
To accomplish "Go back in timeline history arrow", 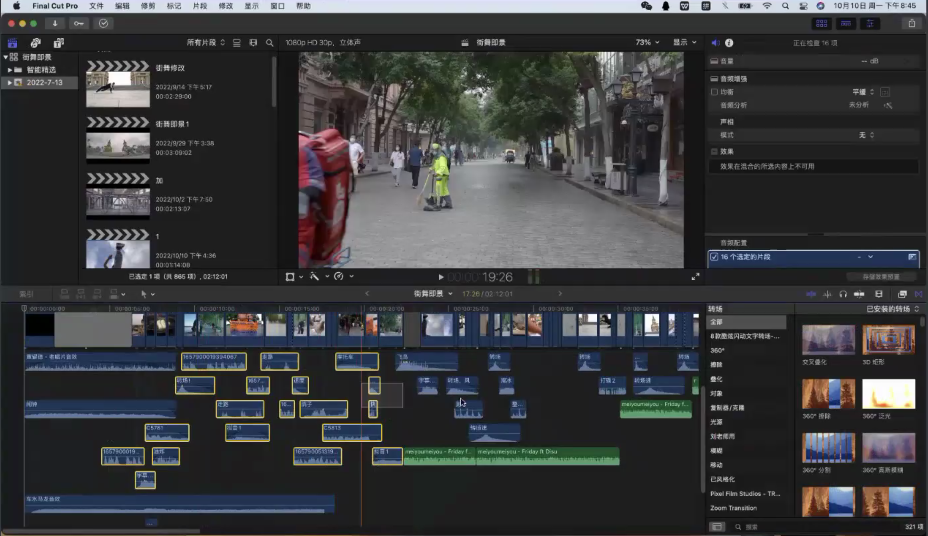I will [x=367, y=293].
